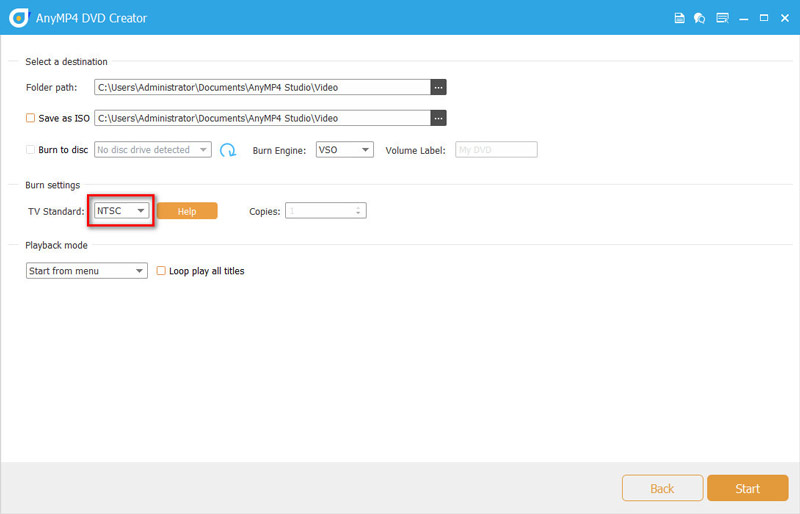Go Back to the previous step
Image resolution: width=800 pixels, height=514 pixels.
pyautogui.click(x=662, y=488)
